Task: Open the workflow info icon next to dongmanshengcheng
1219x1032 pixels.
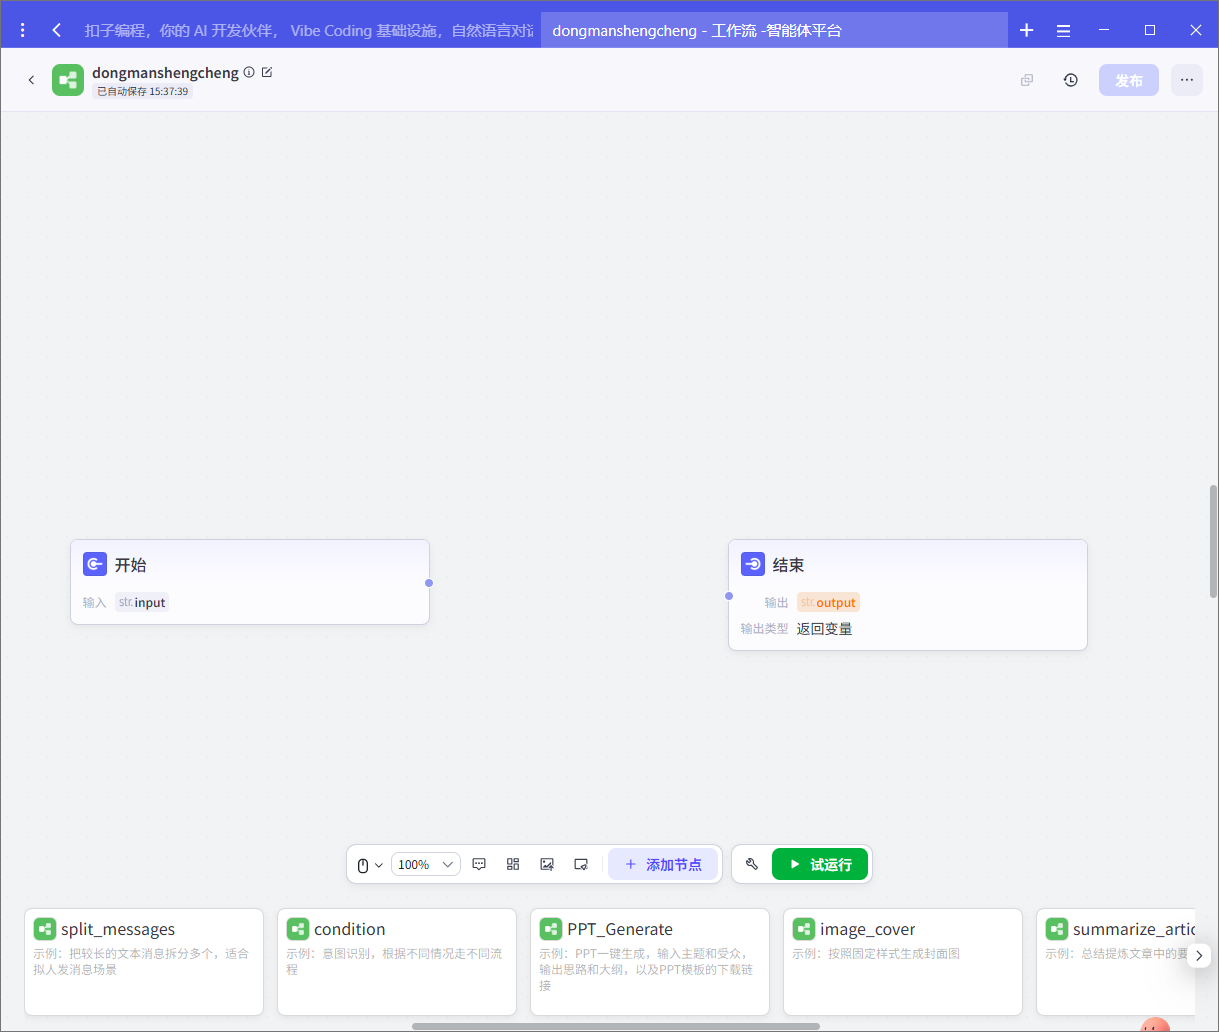Action: pos(249,72)
